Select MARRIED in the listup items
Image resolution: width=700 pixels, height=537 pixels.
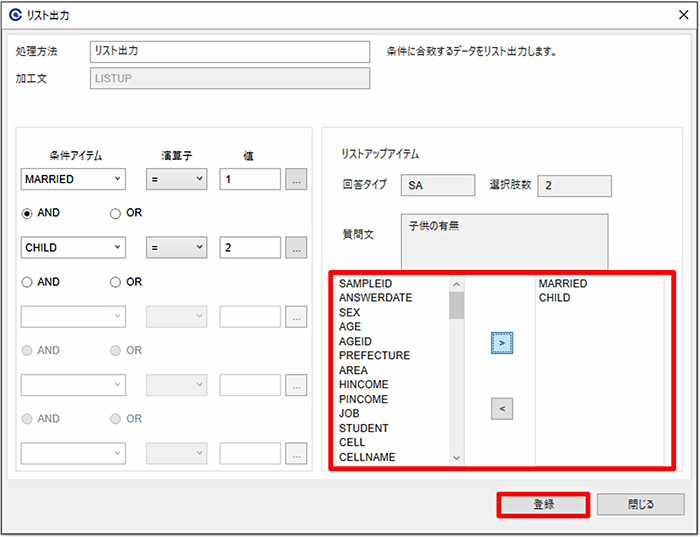(x=563, y=283)
